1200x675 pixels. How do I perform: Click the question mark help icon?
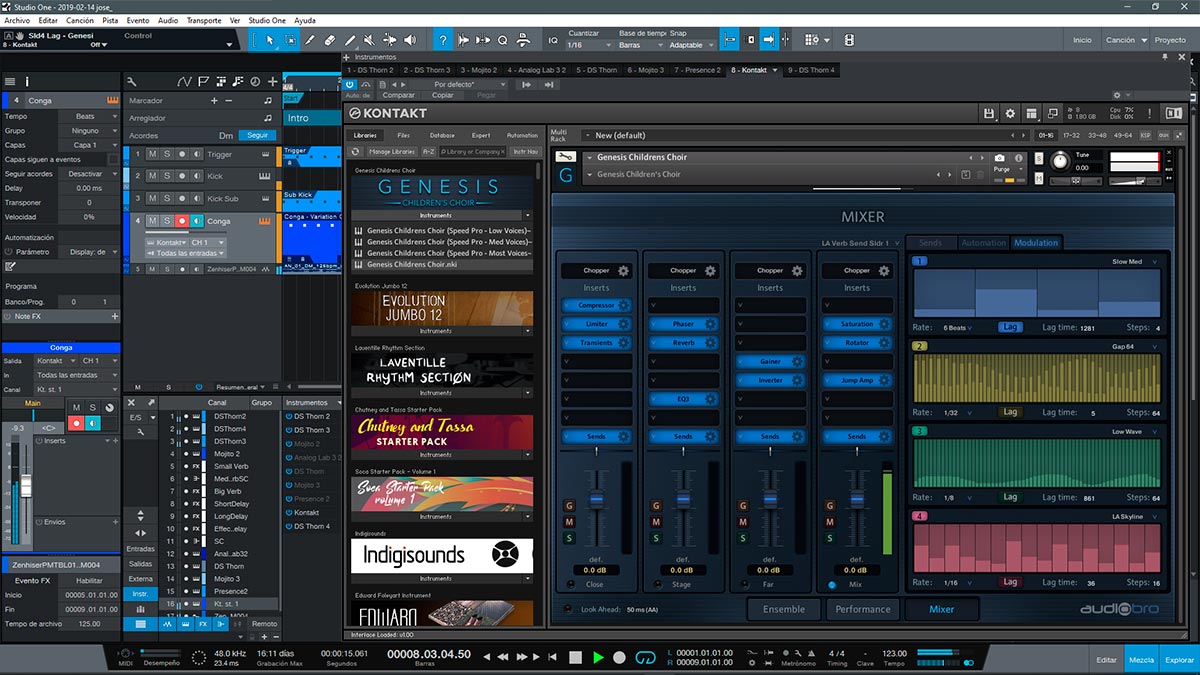point(443,40)
